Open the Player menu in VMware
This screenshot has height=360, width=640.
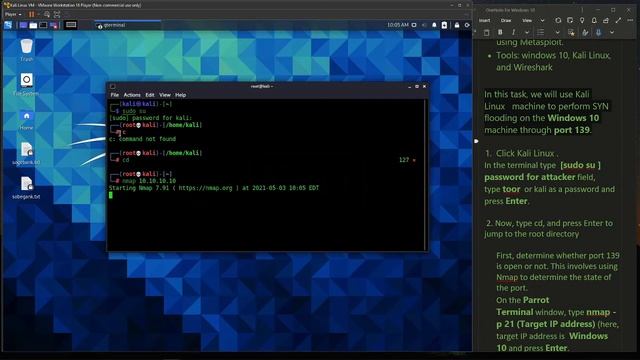tap(13, 14)
